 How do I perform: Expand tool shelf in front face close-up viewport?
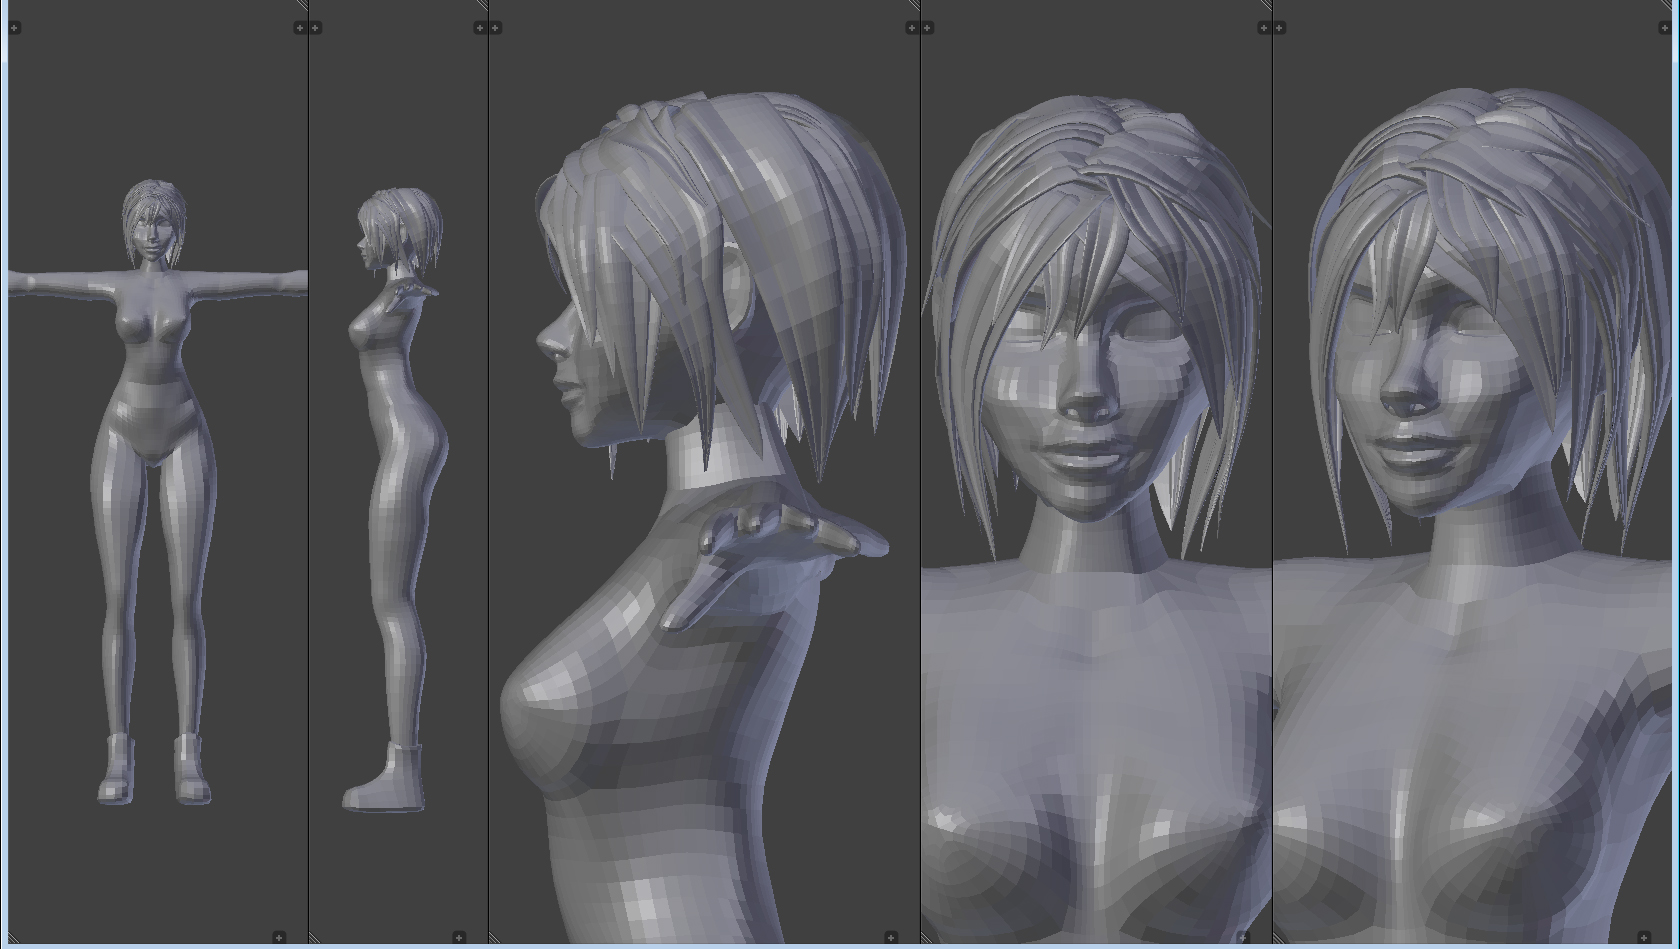click(x=928, y=28)
